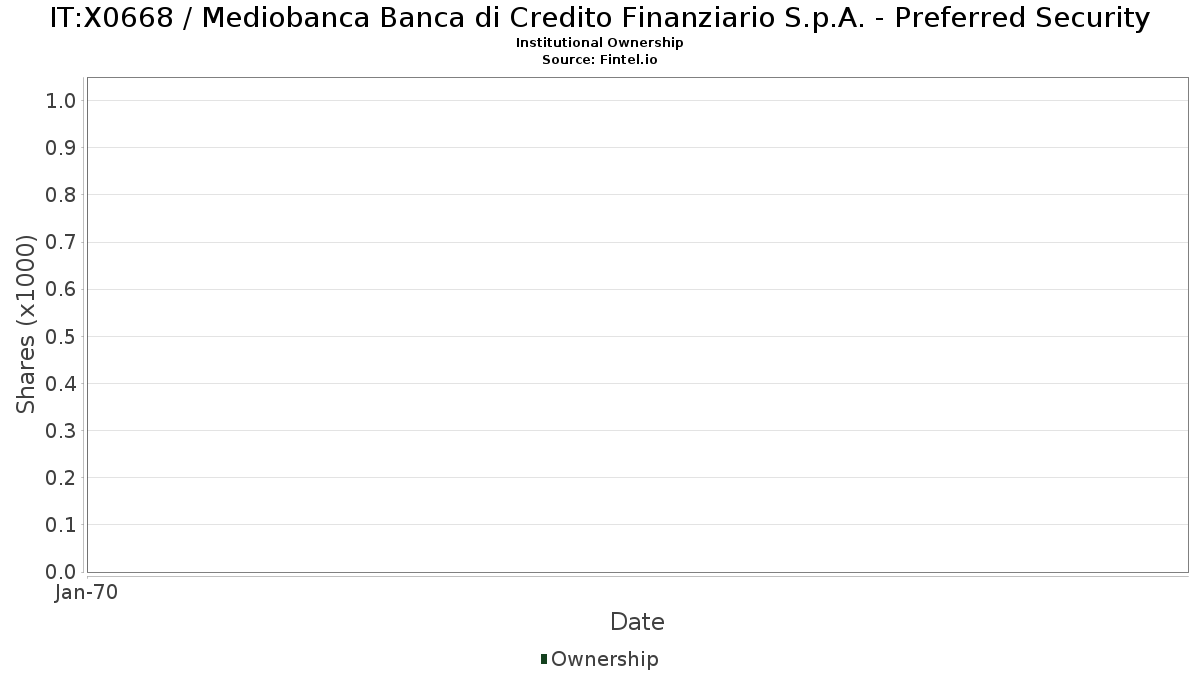This screenshot has height=675, width=1200.
Task: Click the 0.8 y-axis tick label
Action: coord(61,195)
